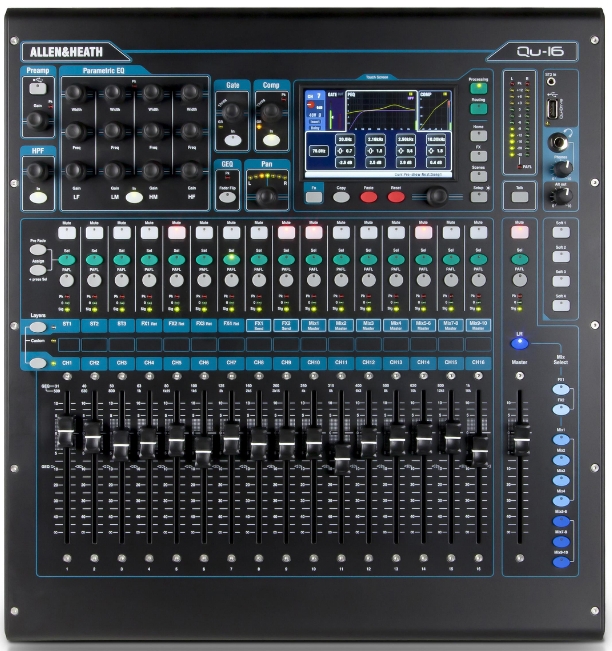Select Mix9-10 in Mix Select column
This screenshot has width=612, height=651.
tap(561, 562)
